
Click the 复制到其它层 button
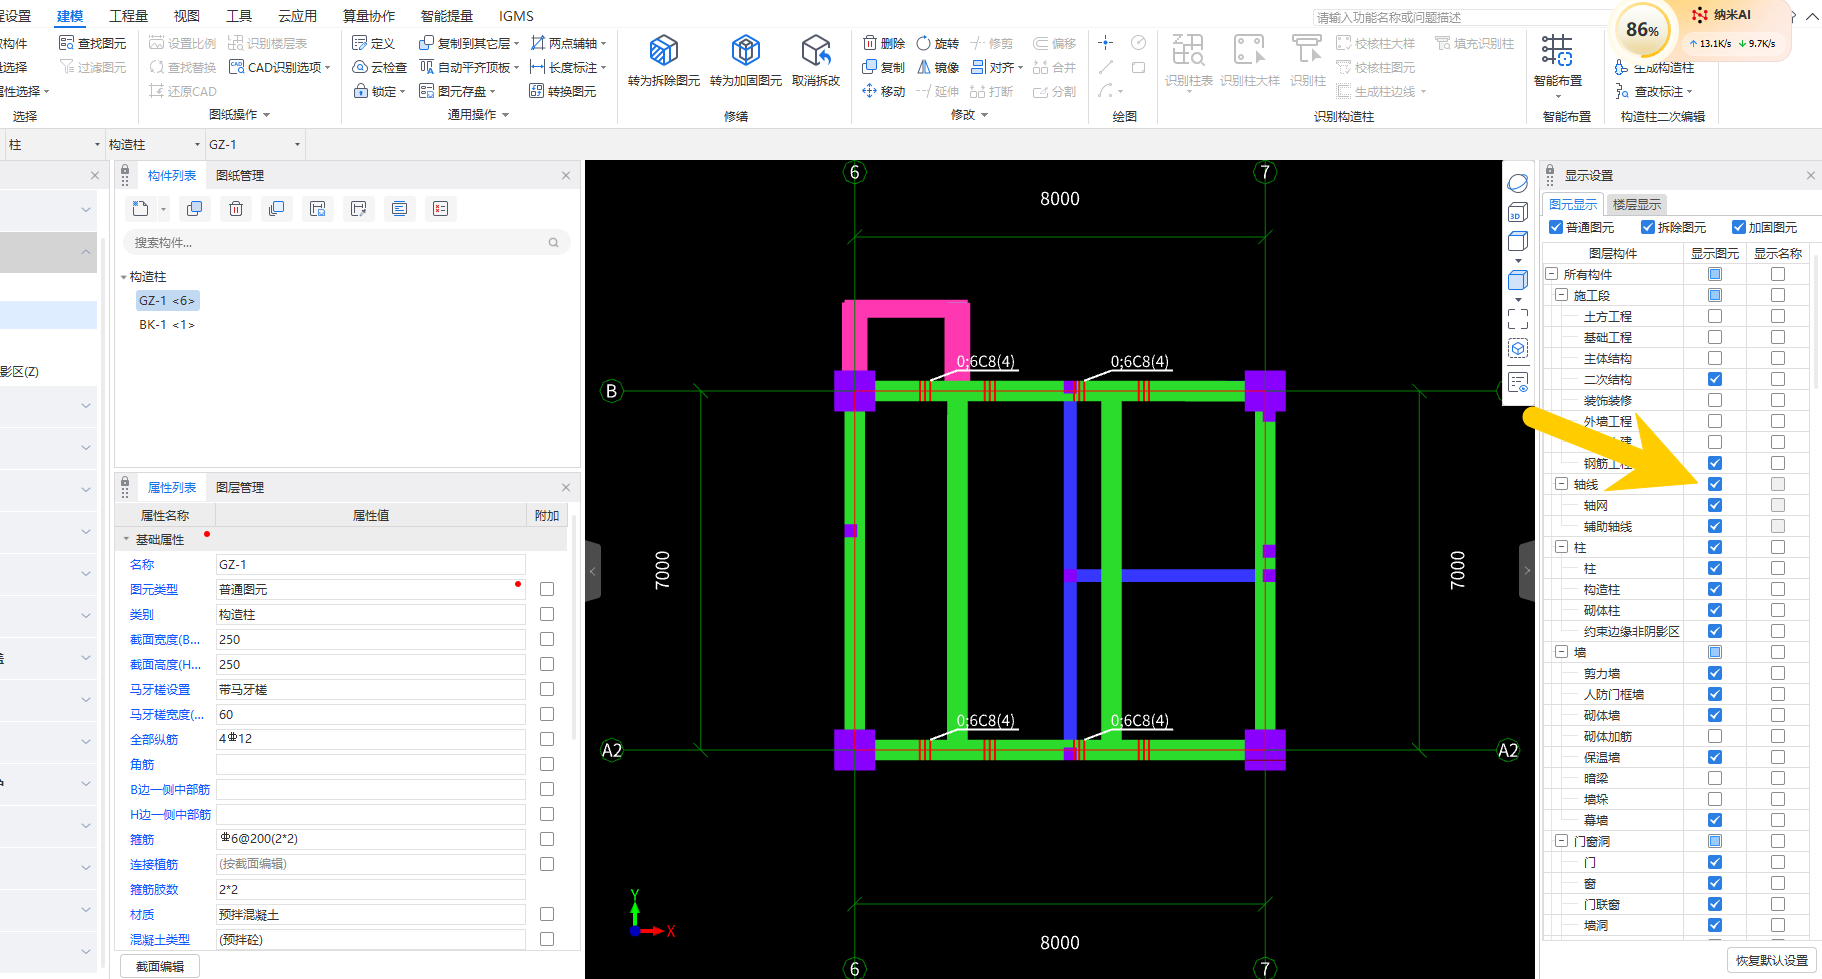[469, 43]
